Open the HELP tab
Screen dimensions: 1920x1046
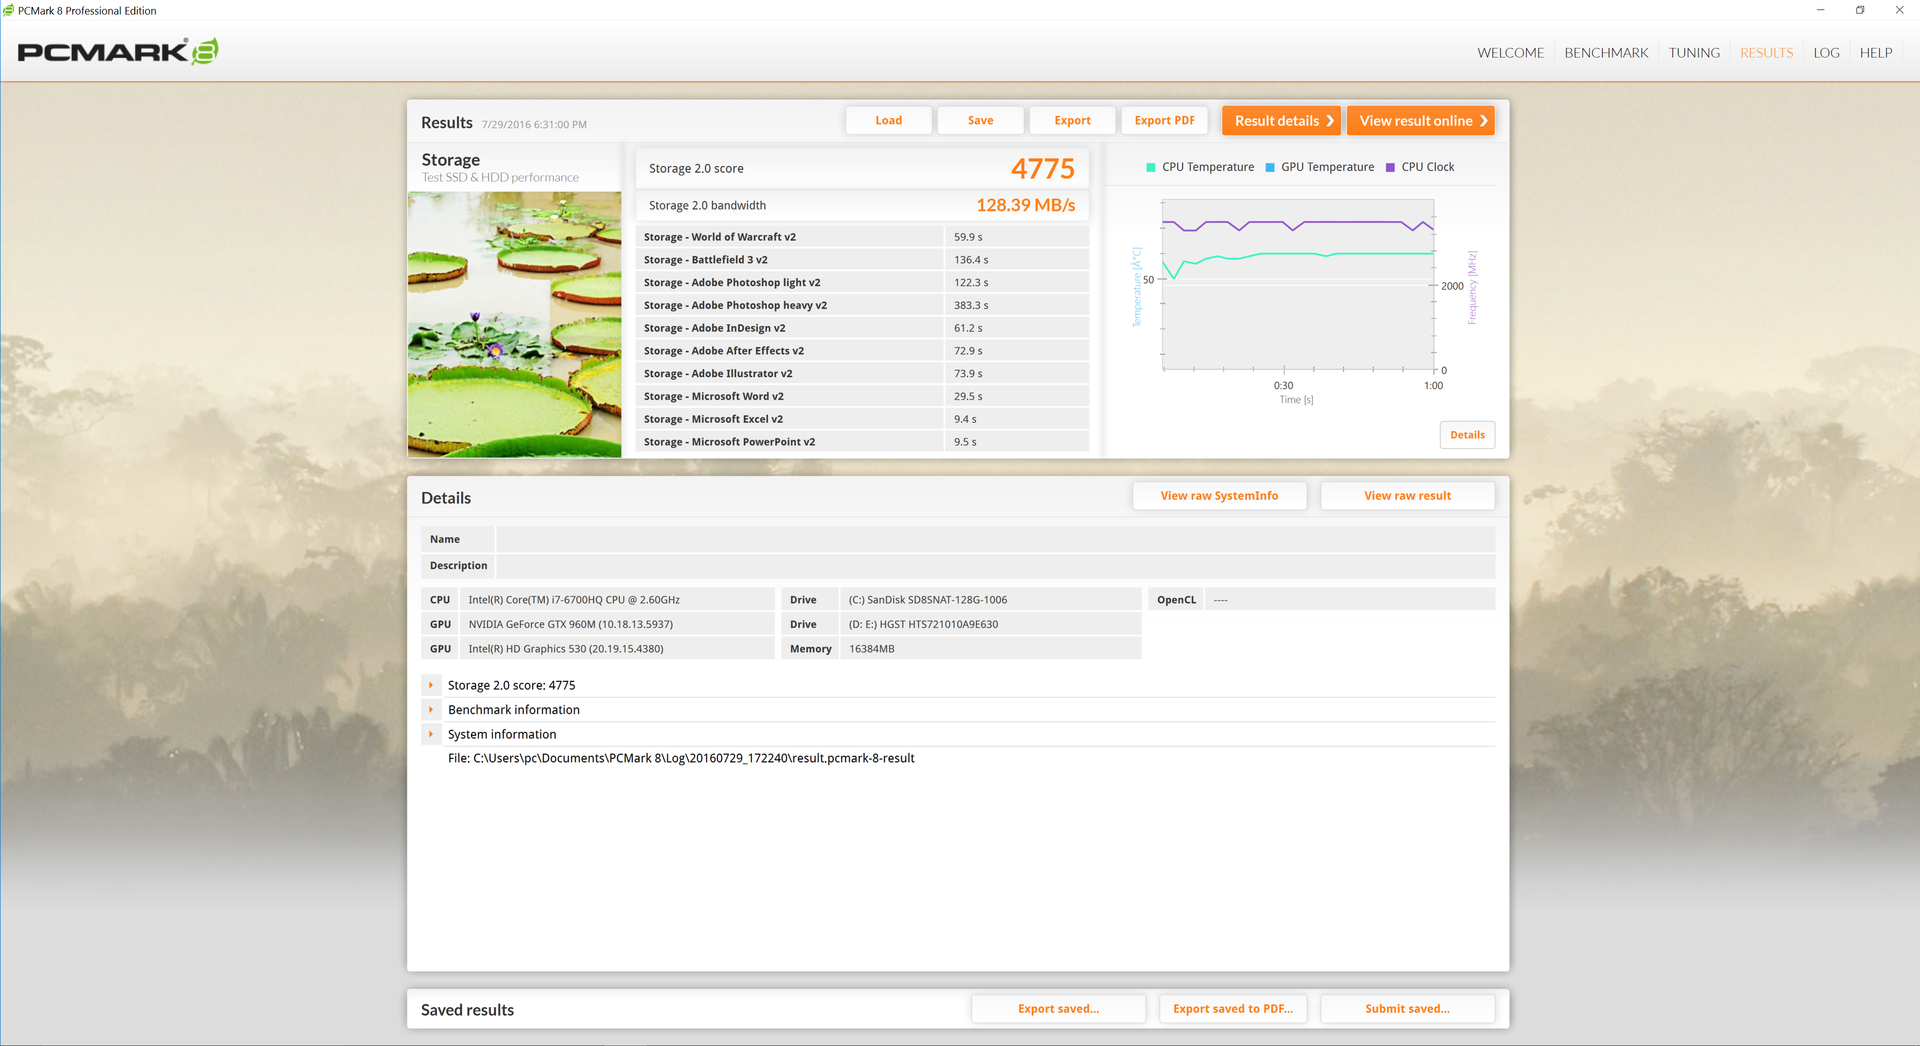coord(1876,53)
